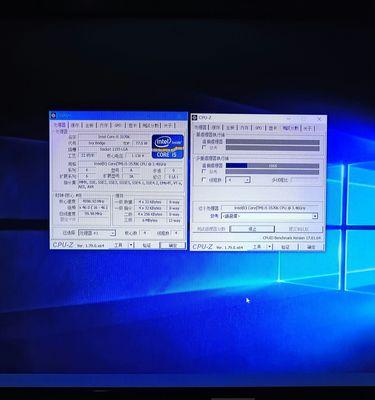375x400 pixels.
Task: Enable the reference checkbox under single-thread benchmark
Action: pos(204,147)
